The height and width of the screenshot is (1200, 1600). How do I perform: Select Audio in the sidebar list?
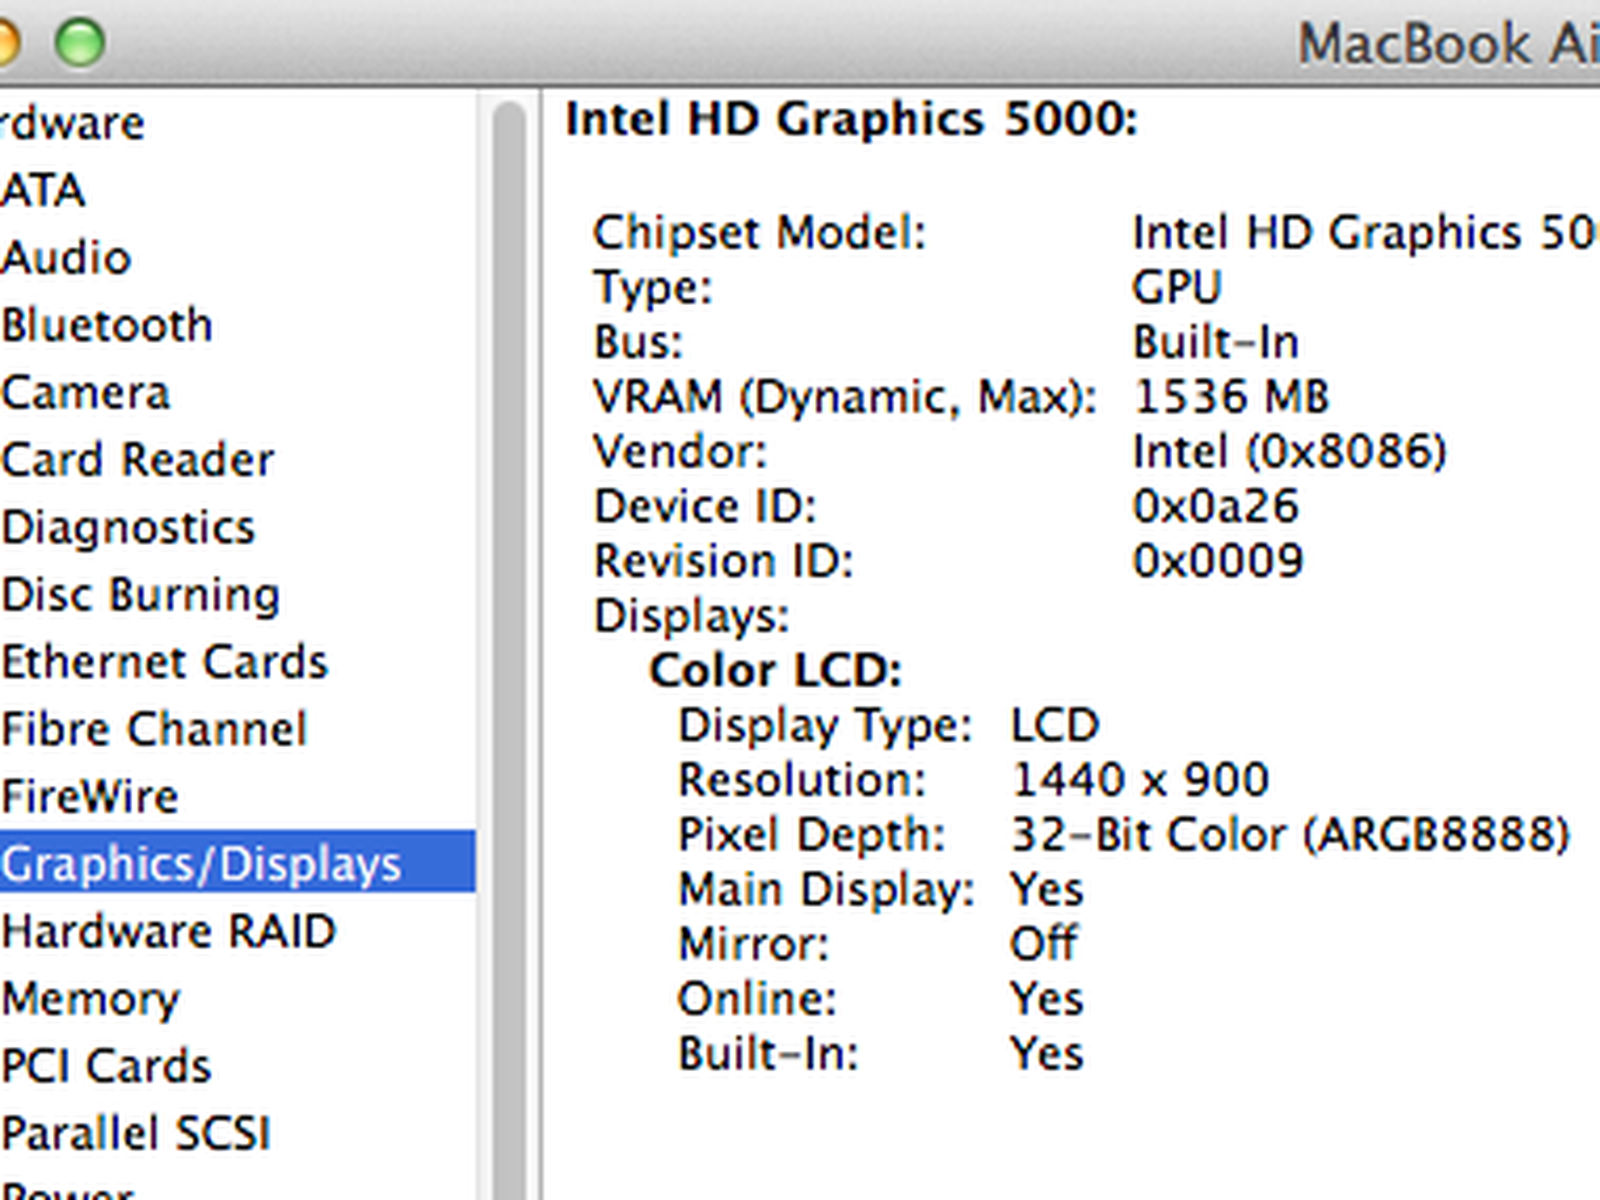coord(66,258)
